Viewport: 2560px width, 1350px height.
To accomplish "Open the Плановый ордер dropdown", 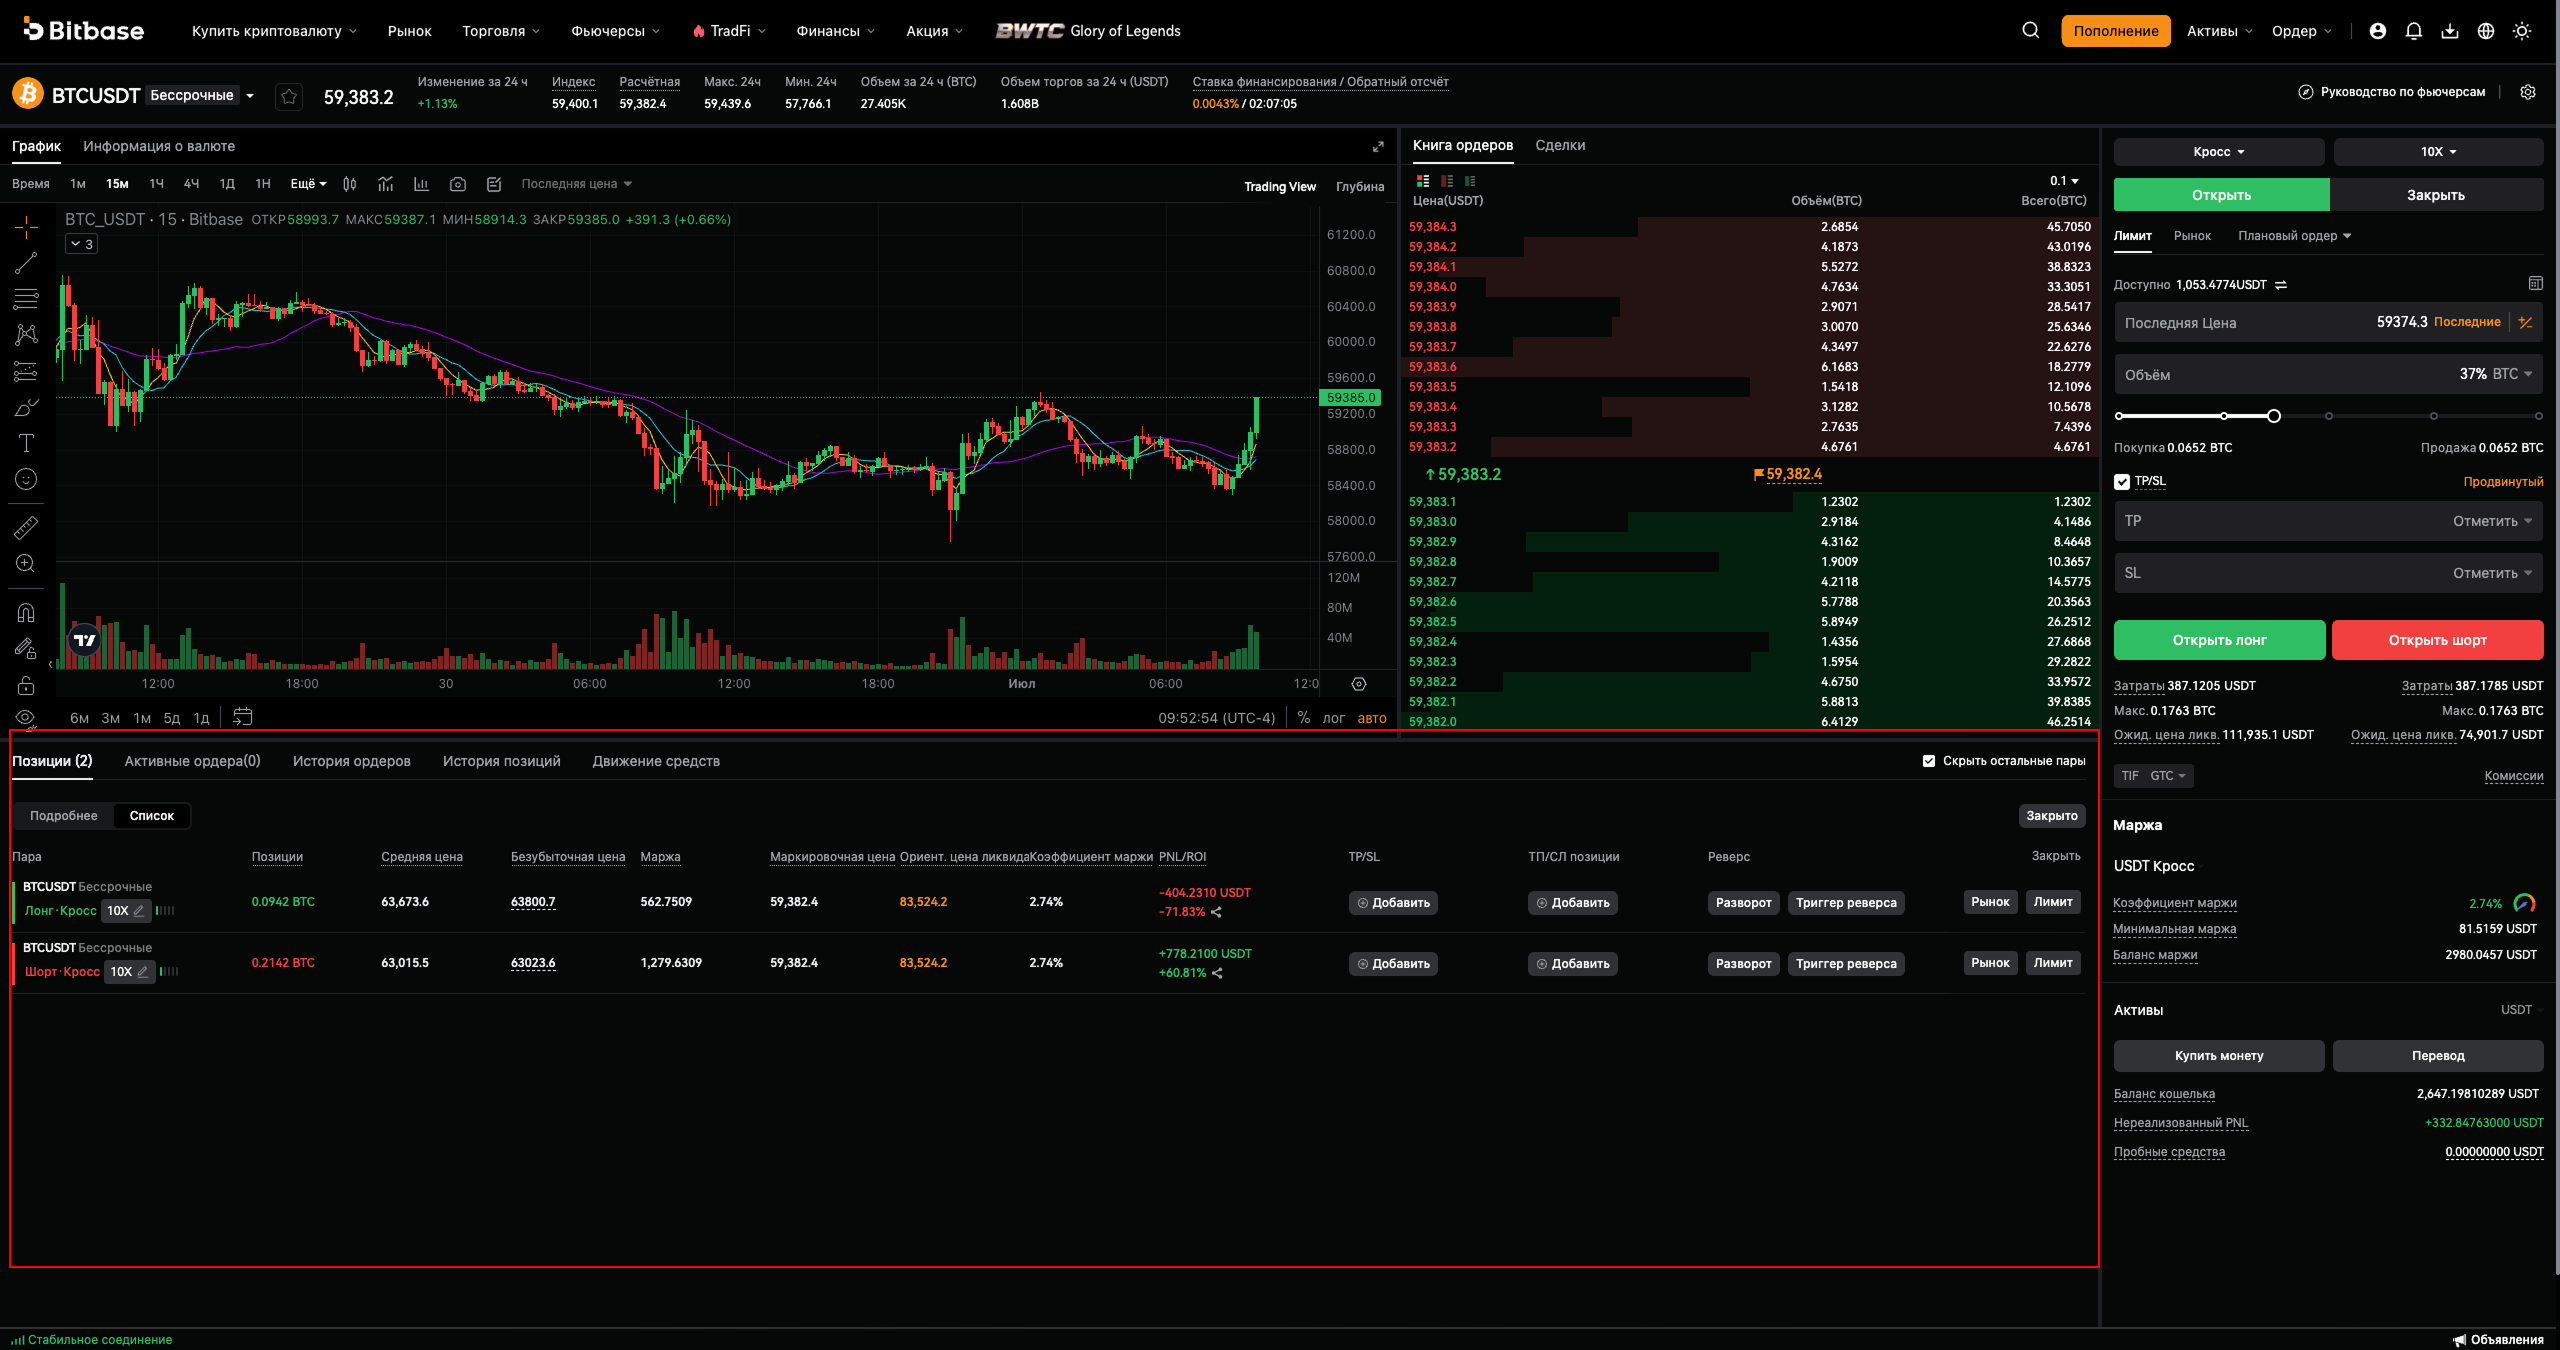I will click(x=2294, y=236).
